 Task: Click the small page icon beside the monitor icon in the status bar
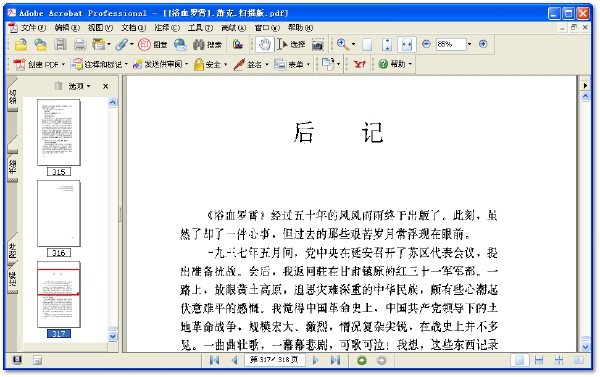click(37, 360)
